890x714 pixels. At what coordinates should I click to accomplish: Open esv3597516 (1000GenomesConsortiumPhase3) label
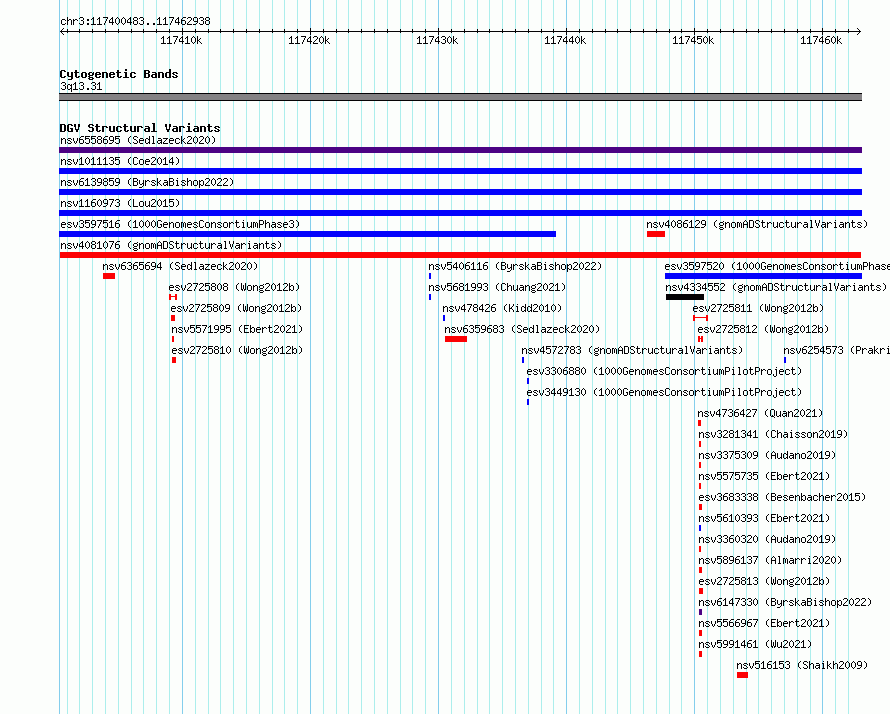[x=180, y=224]
